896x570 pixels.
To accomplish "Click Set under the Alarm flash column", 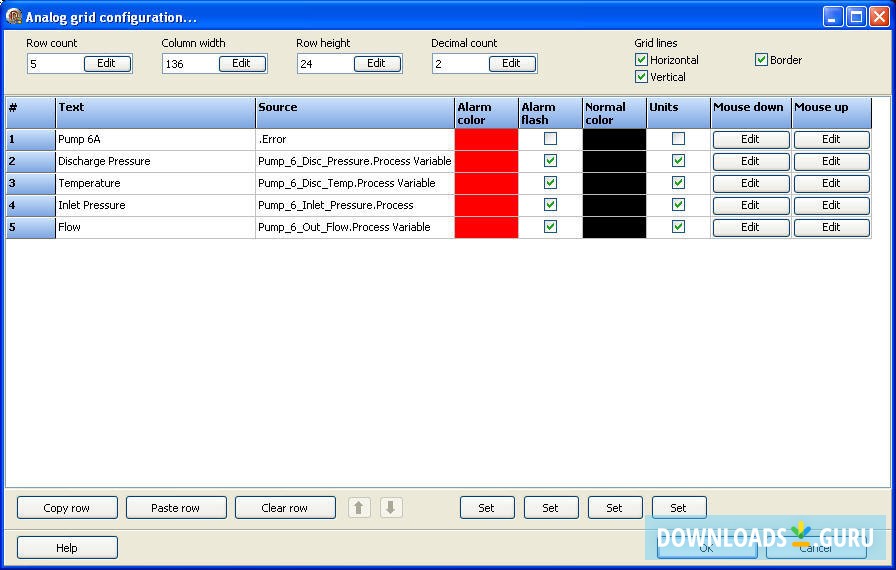I will (x=551, y=508).
